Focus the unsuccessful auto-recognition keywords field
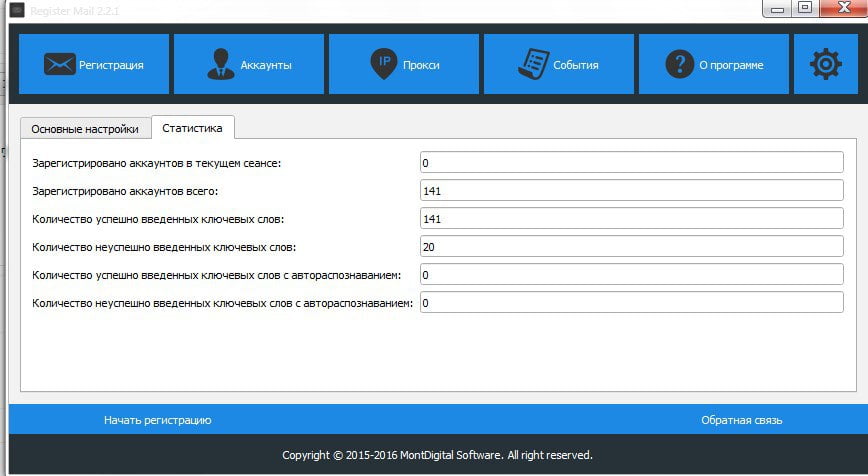The height and width of the screenshot is (476, 868). 632,303
